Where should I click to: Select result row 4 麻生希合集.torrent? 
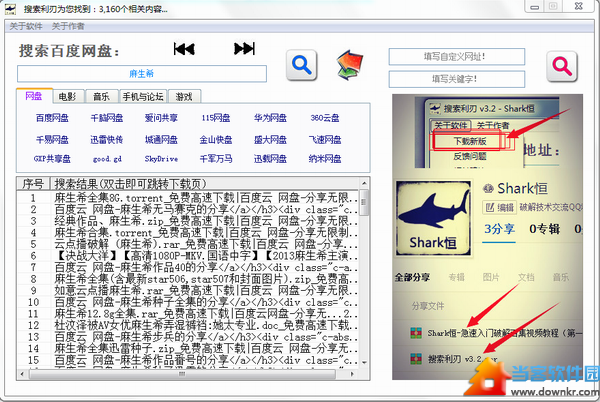pos(188,233)
